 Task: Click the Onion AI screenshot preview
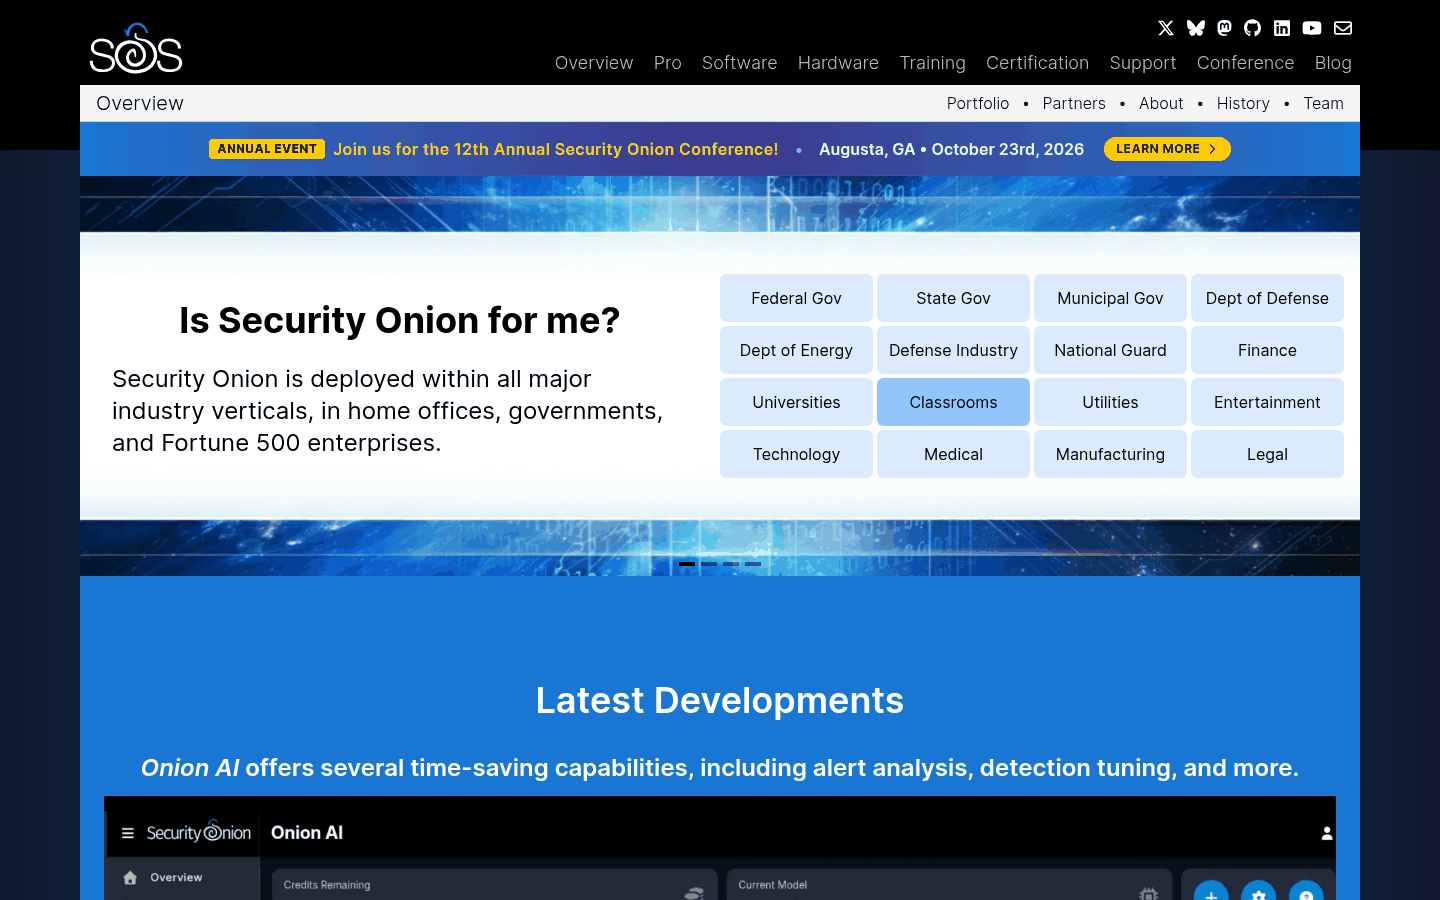pyautogui.click(x=720, y=848)
